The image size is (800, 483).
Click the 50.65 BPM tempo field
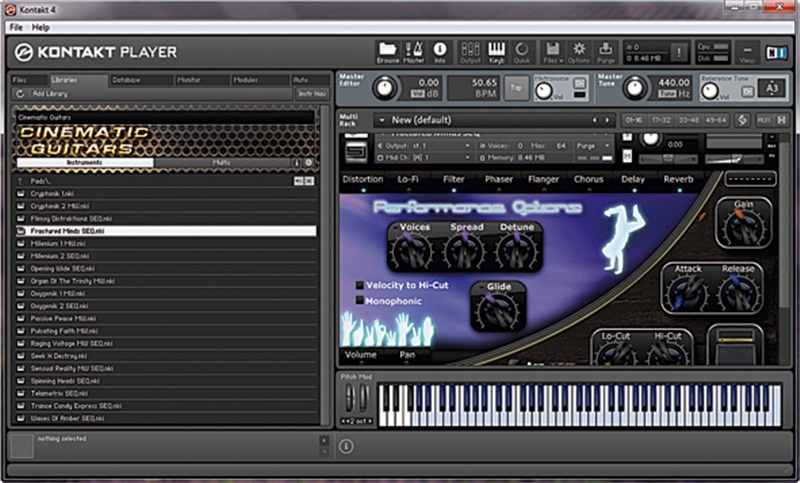pos(473,88)
